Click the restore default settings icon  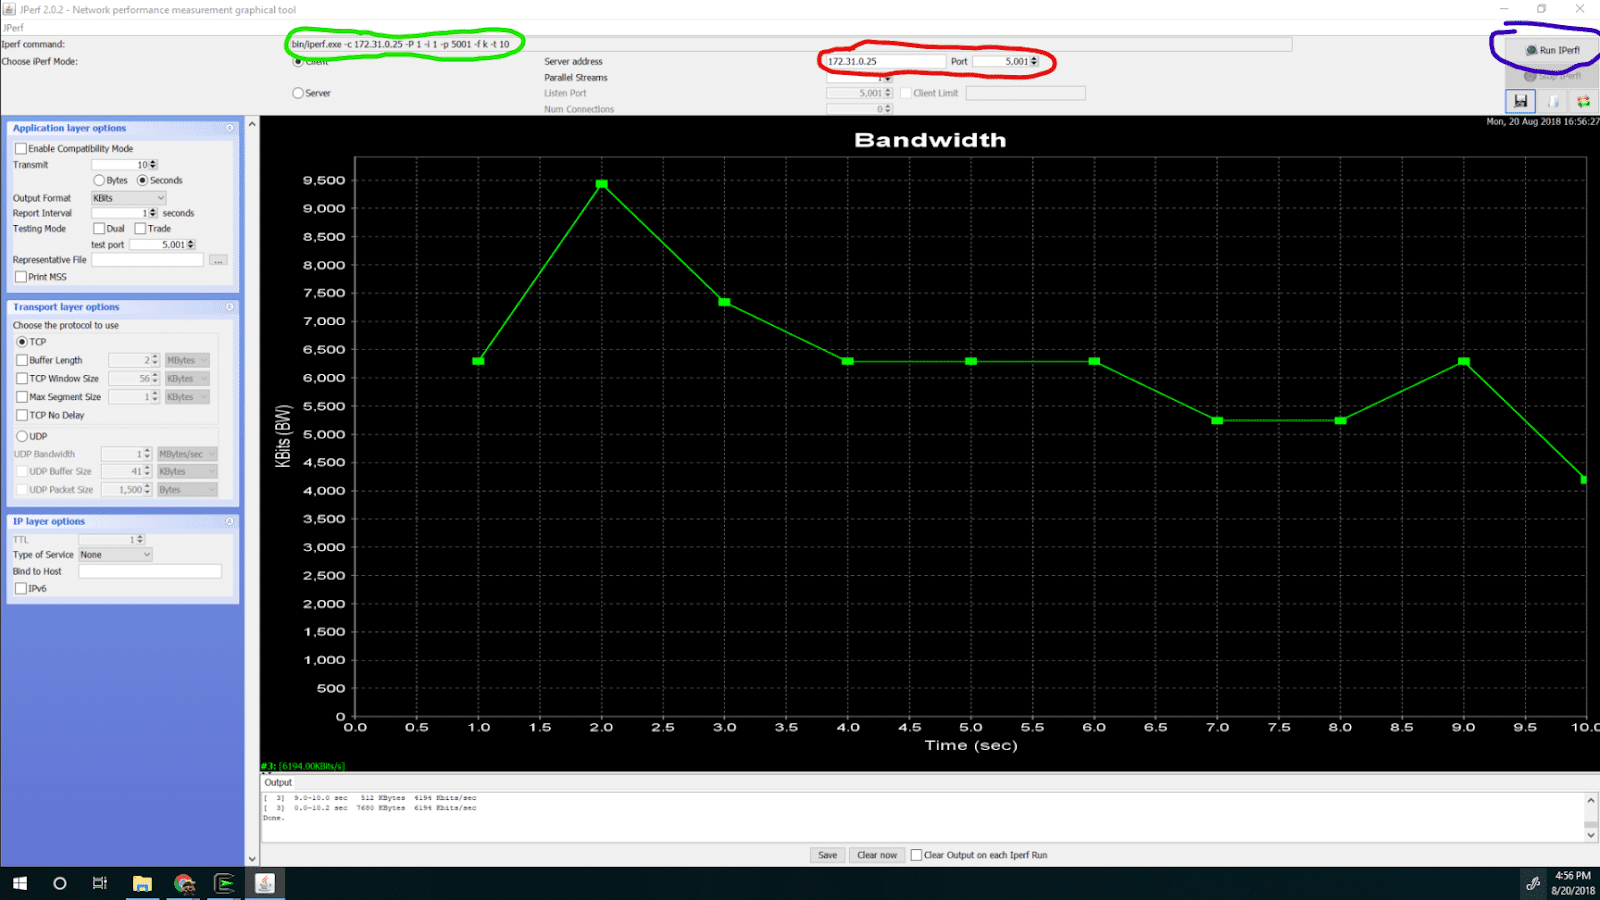pyautogui.click(x=1583, y=101)
